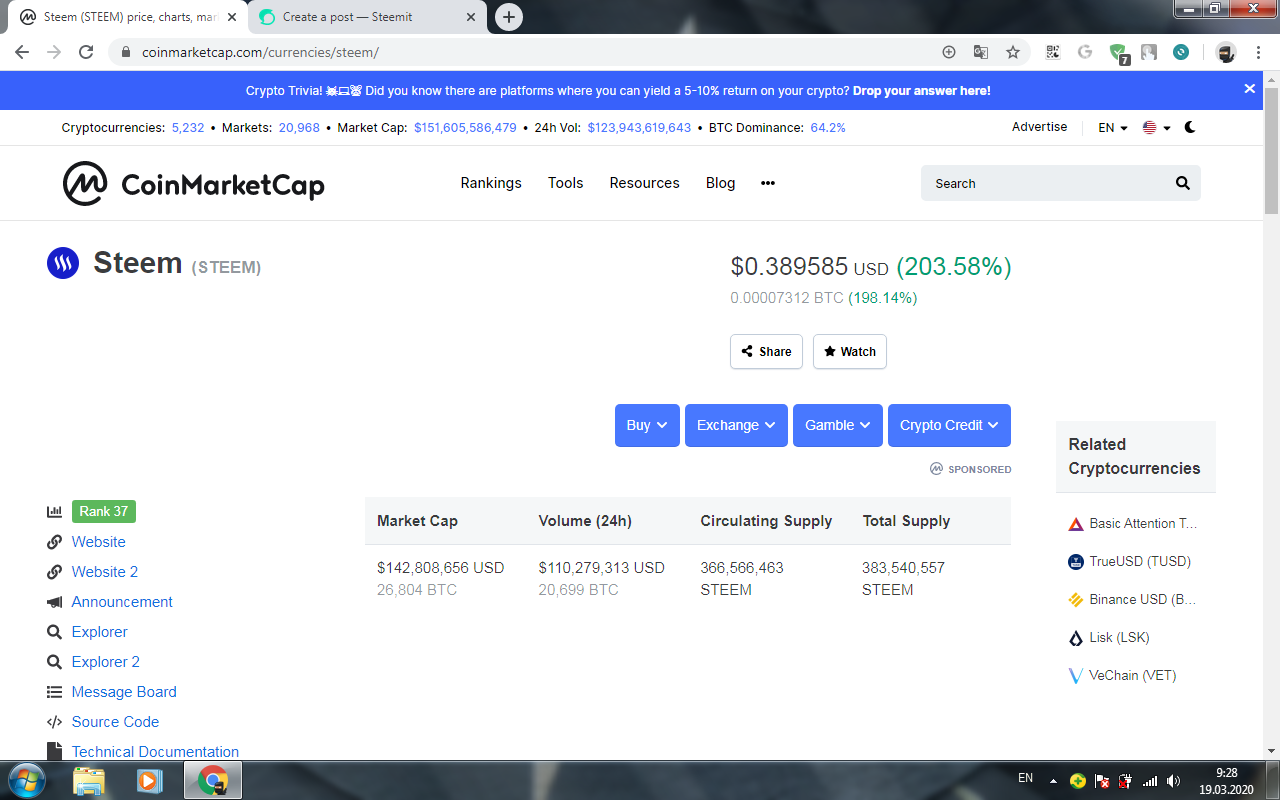
Task: Click the VeChain logo icon
Action: (1076, 676)
